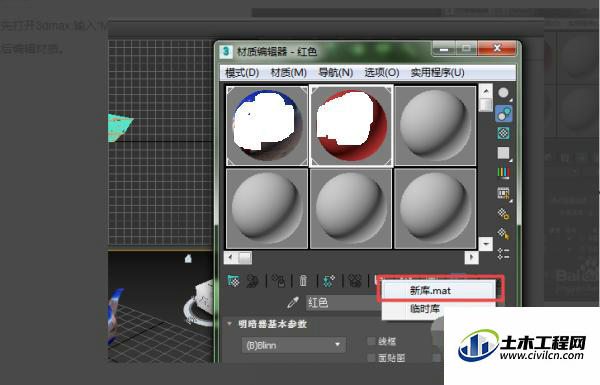Click sample slots scroll right arrow
This screenshot has width=600, height=385.
(471, 257)
